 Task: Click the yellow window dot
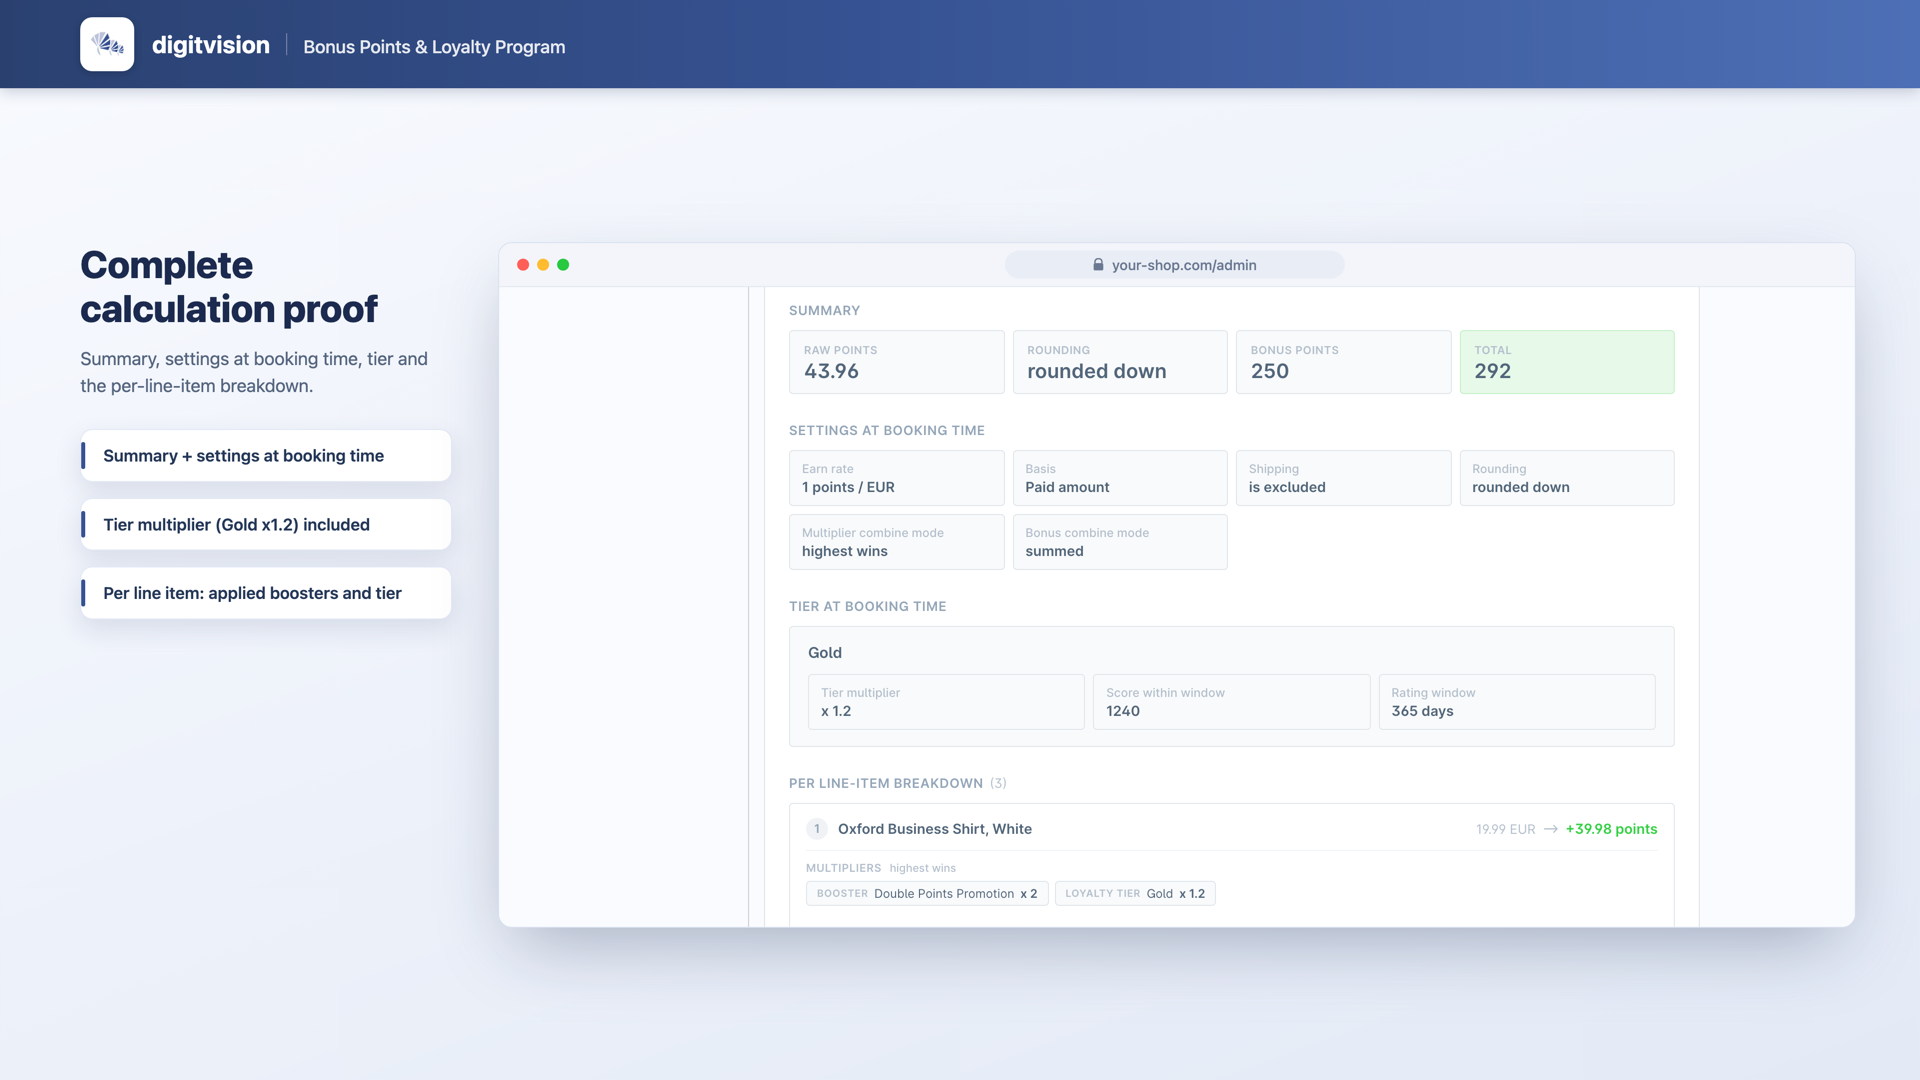pos(543,265)
